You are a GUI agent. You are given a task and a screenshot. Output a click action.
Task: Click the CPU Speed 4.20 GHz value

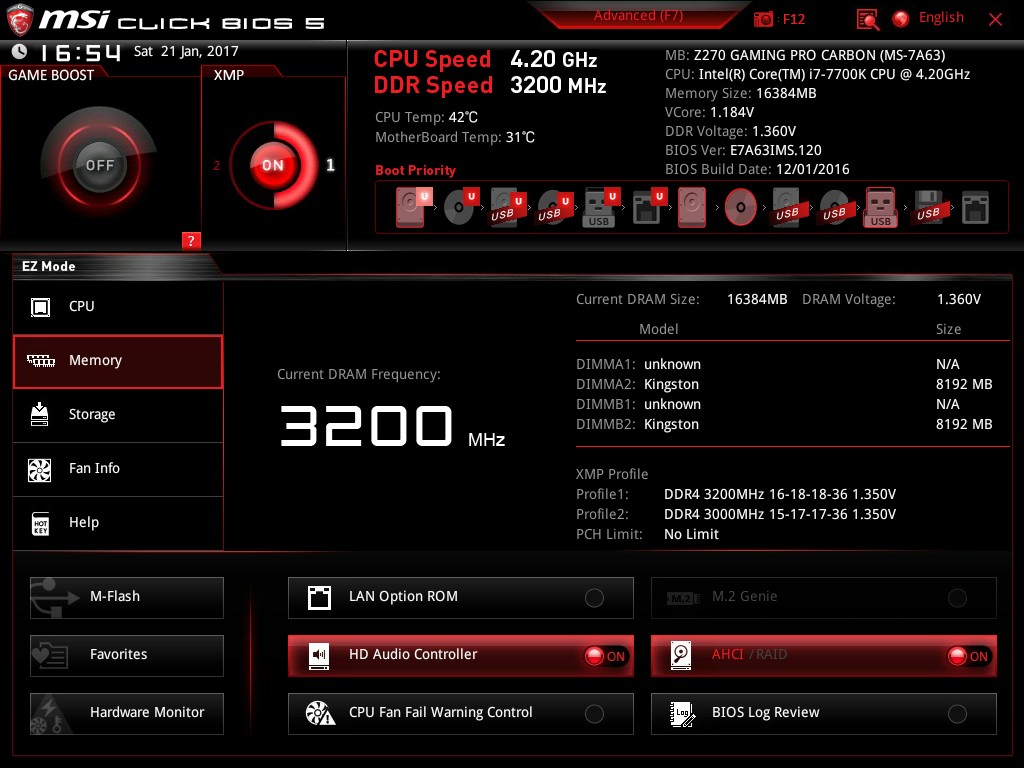click(554, 59)
